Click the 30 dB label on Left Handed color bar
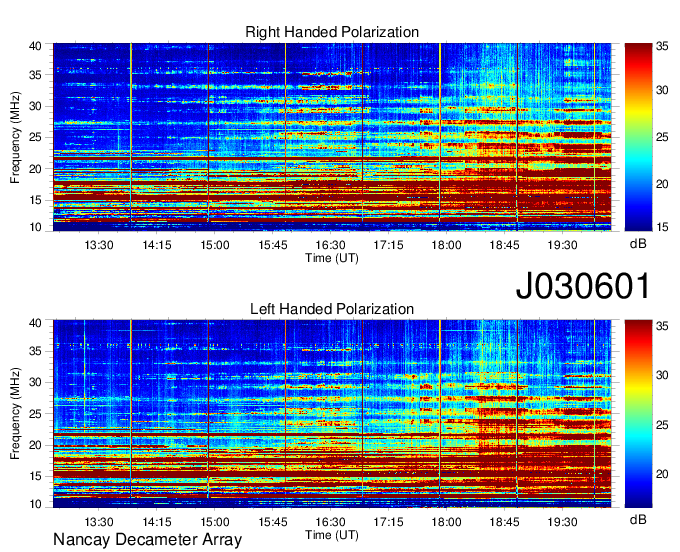The height and width of the screenshot is (552, 680). pos(662,375)
